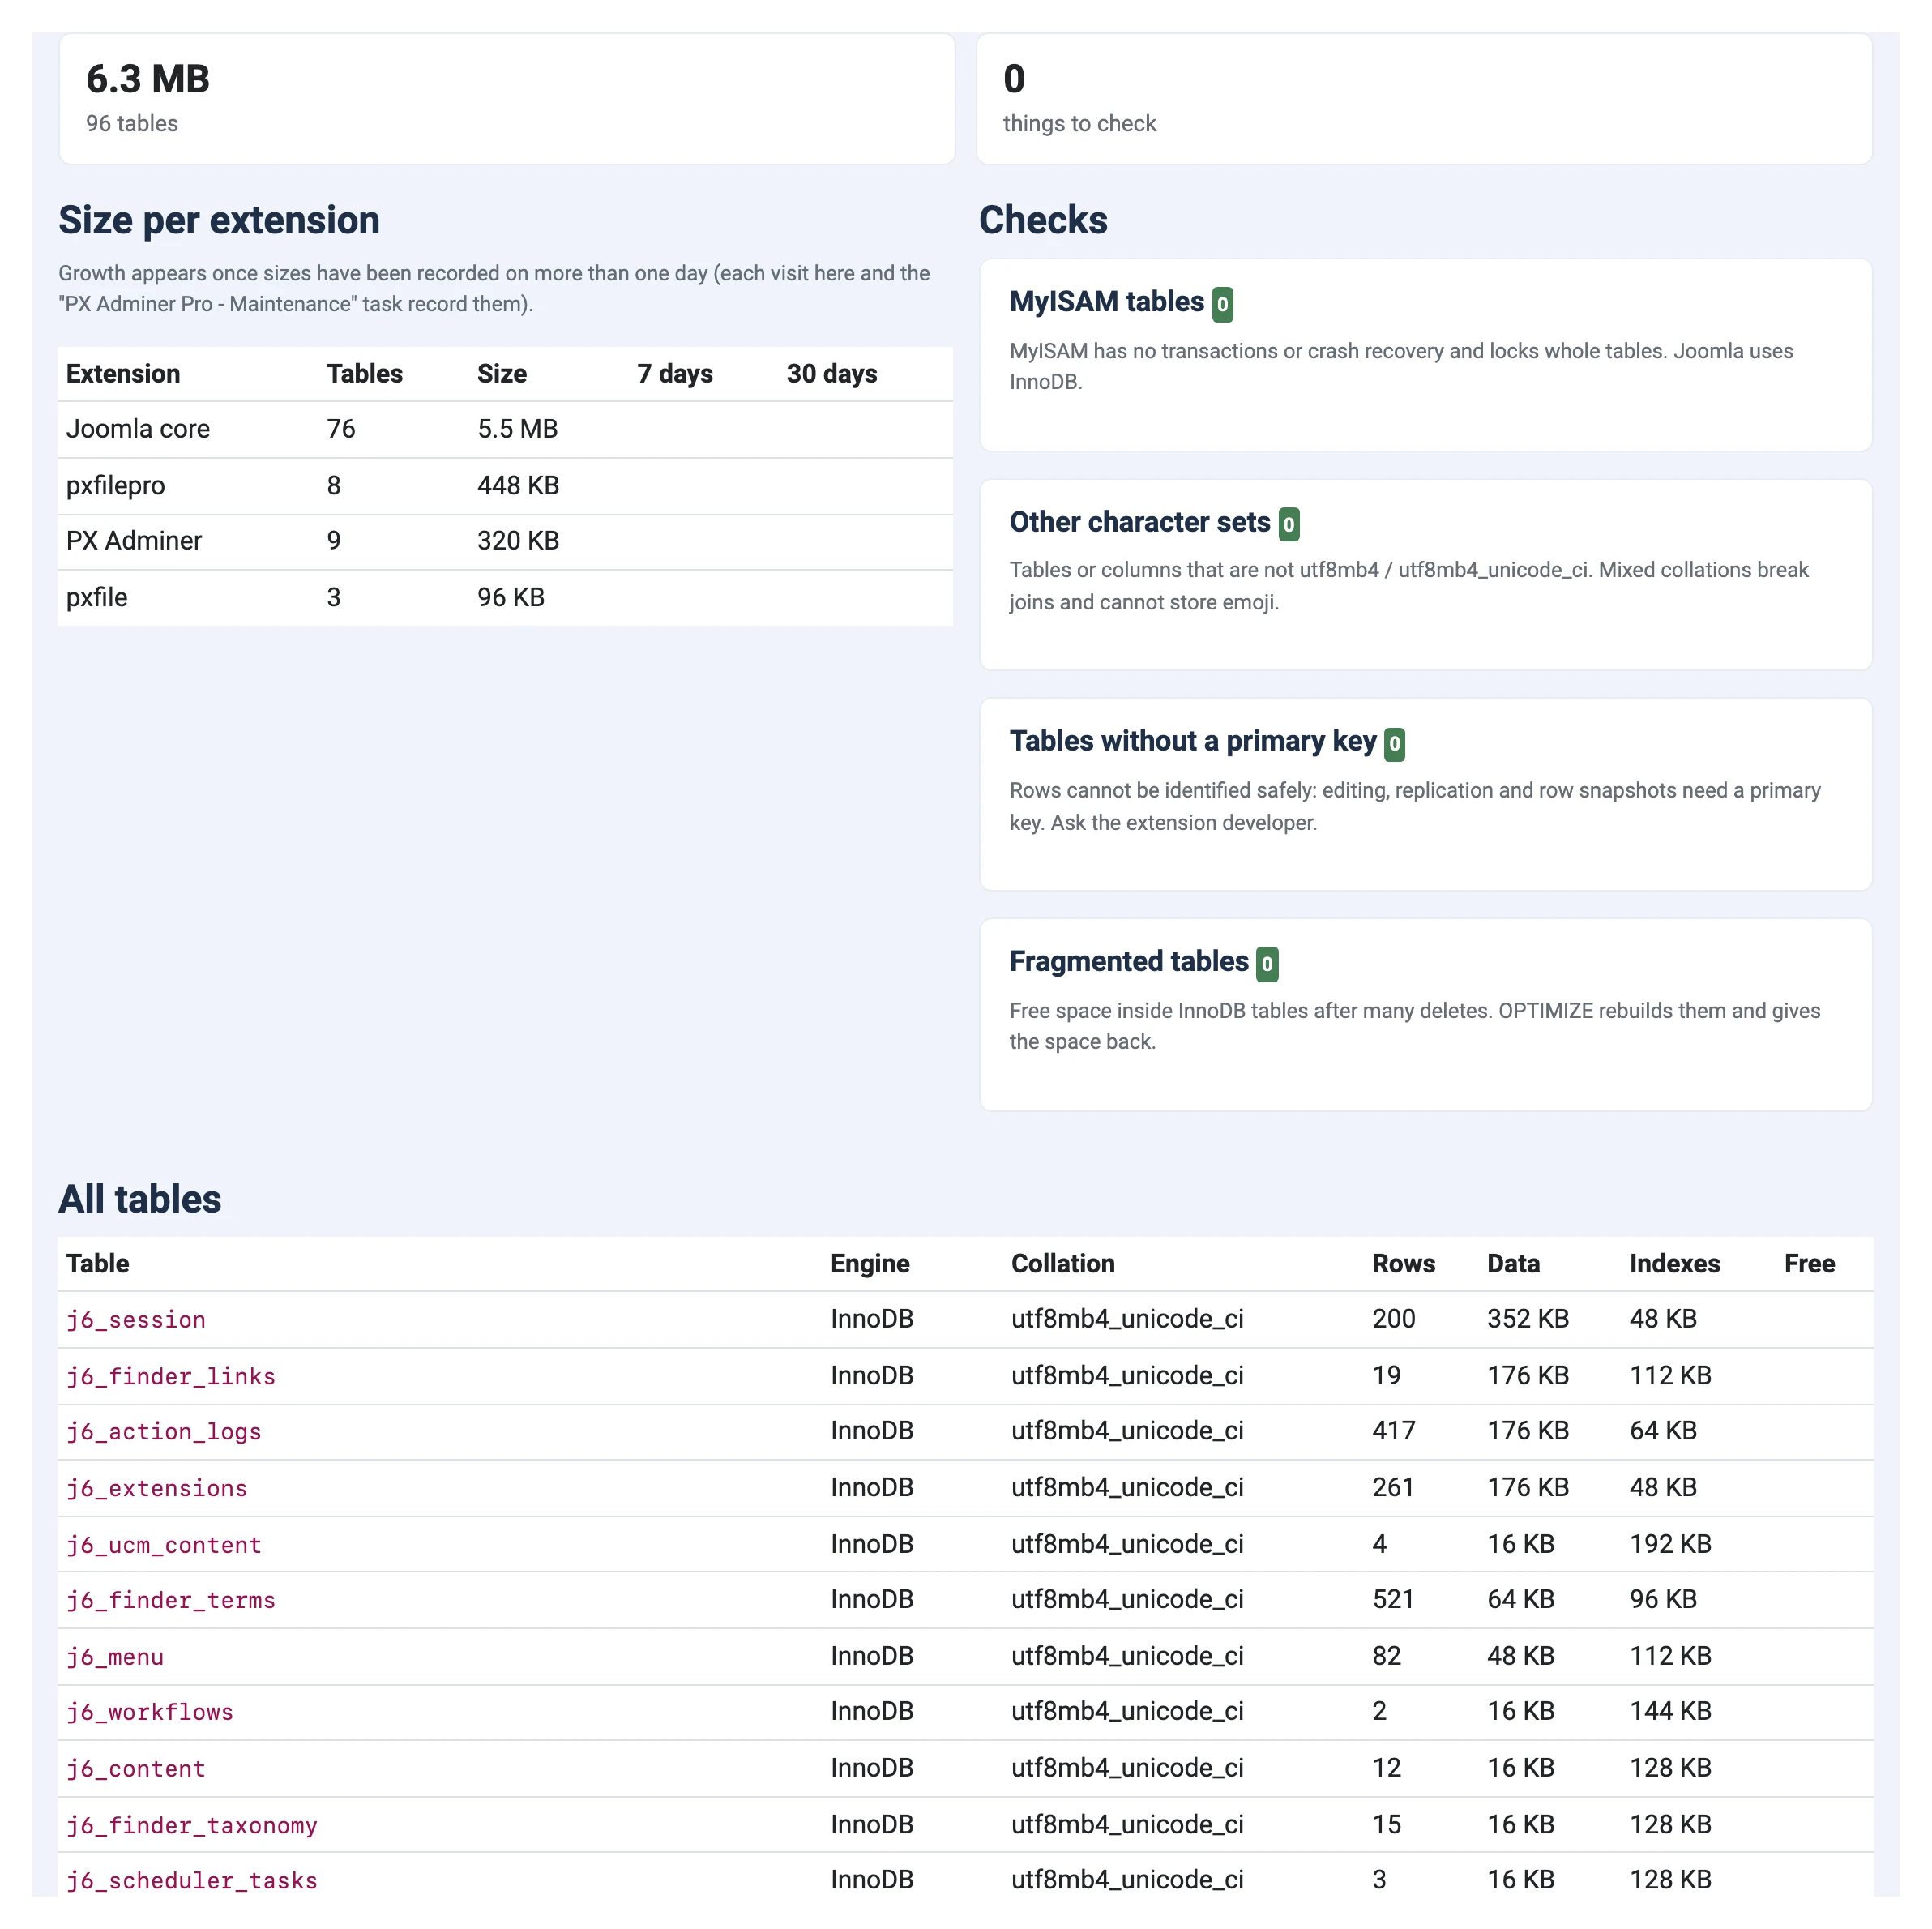Click the 'things to check' summary card
The image size is (1932, 1929).
click(x=1424, y=99)
